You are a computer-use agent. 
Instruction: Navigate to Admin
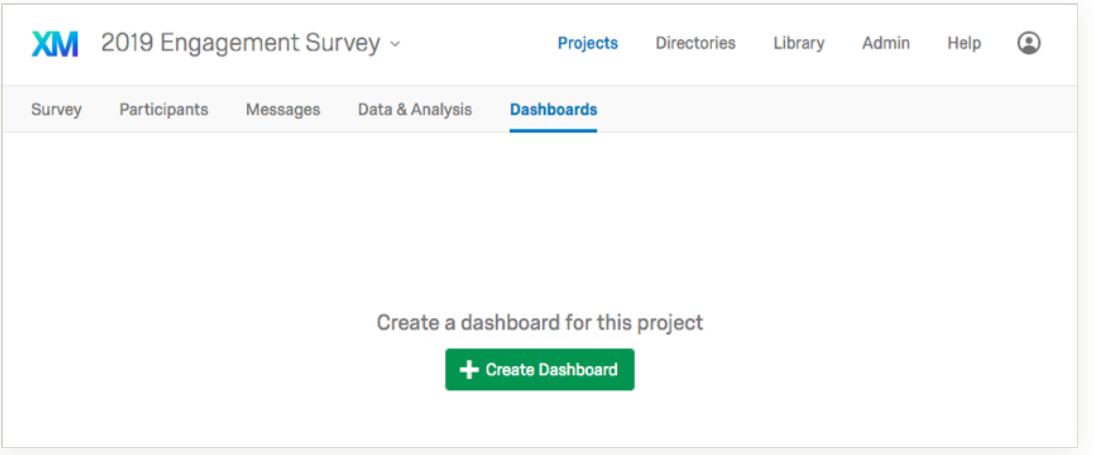click(x=886, y=43)
